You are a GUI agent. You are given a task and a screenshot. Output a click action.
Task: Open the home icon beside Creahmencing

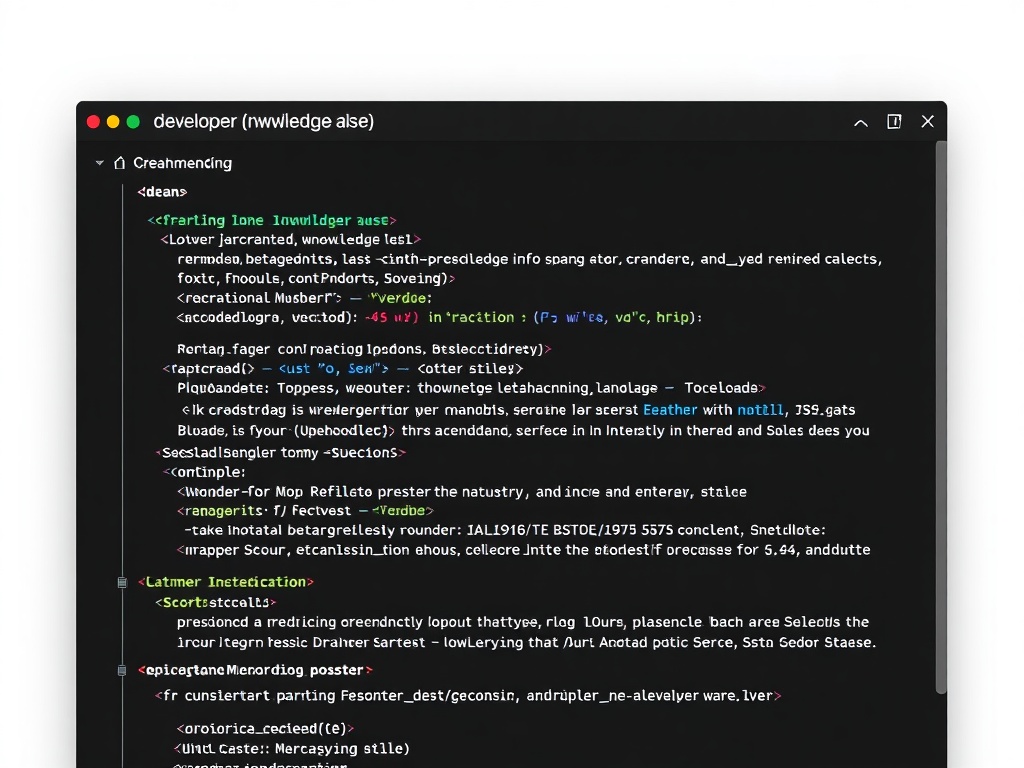tap(119, 162)
